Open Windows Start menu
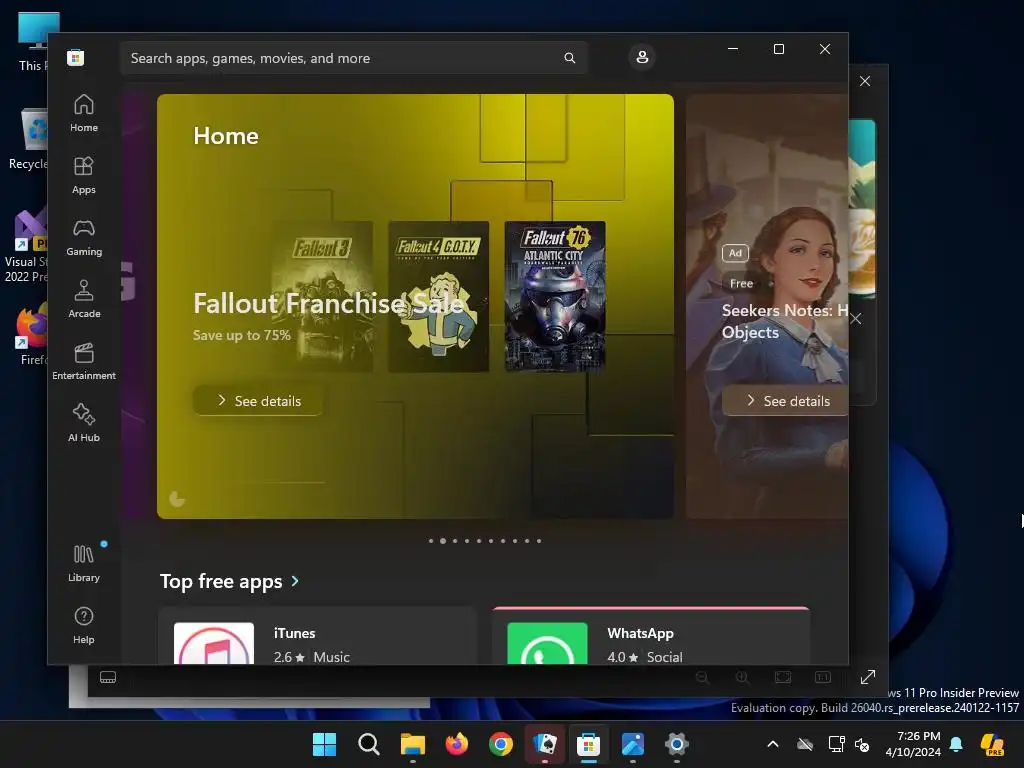This screenshot has width=1024, height=768. pos(325,744)
